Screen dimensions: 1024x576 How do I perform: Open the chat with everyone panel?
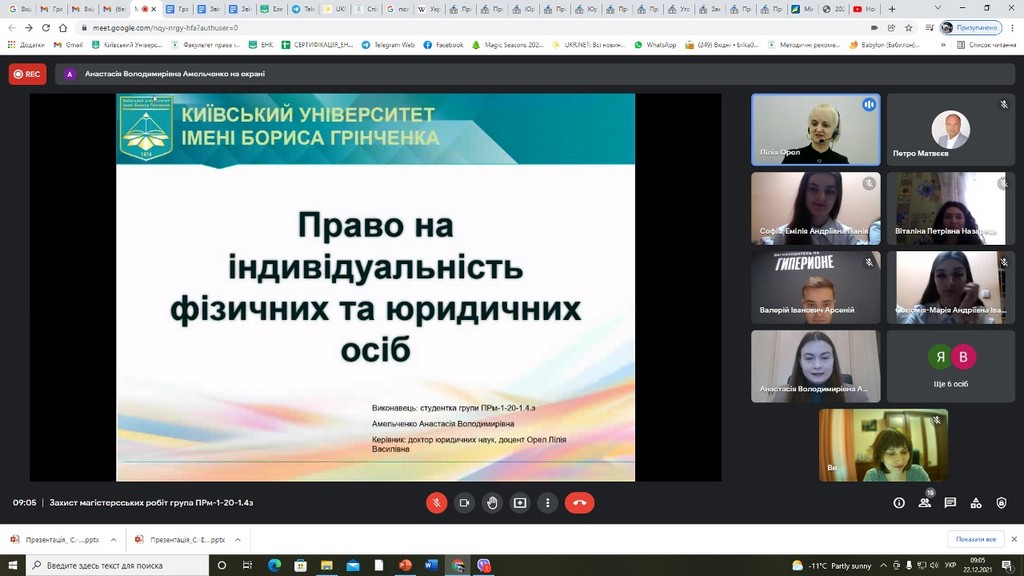pos(950,503)
